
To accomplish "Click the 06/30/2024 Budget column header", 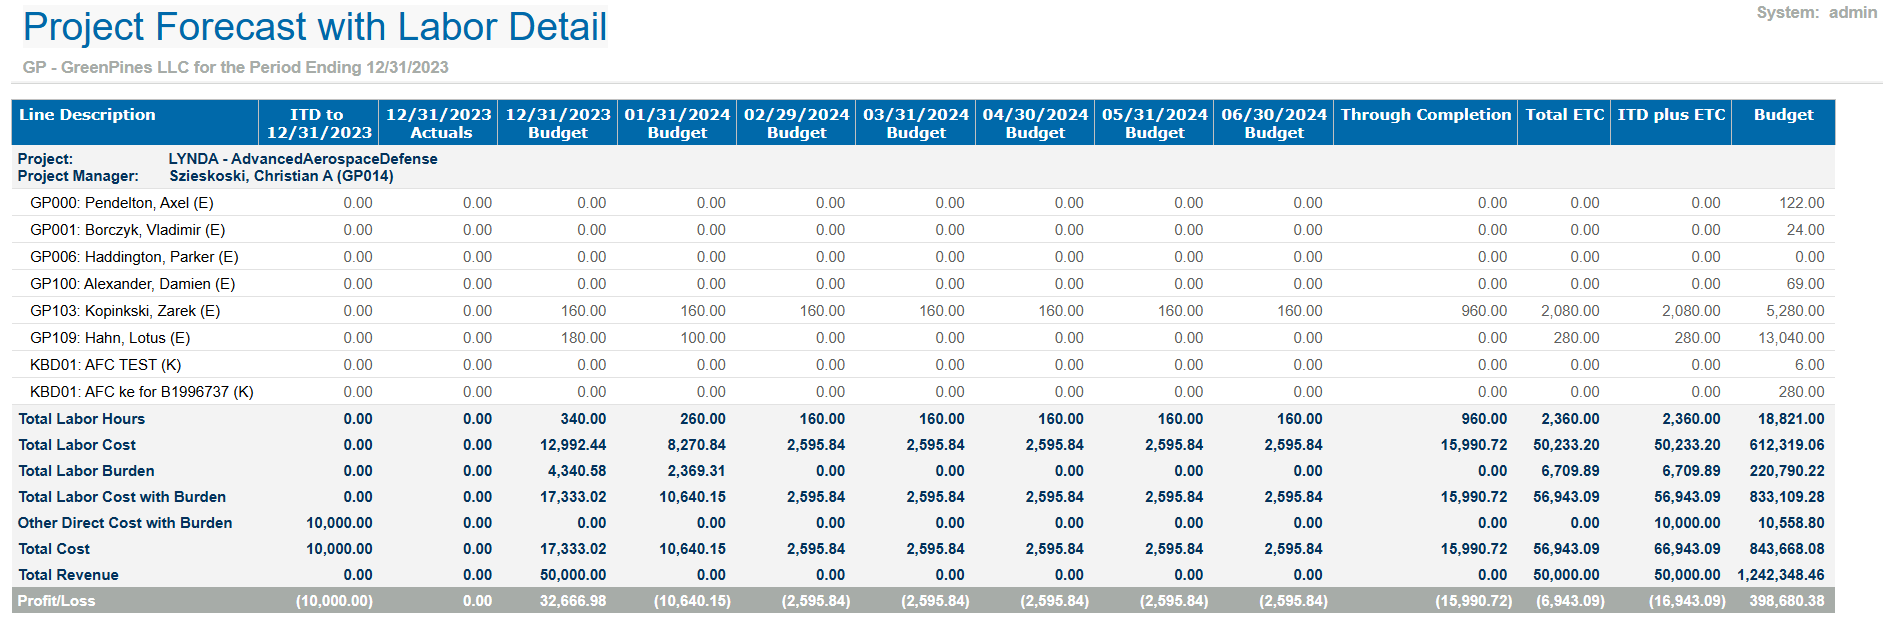I will [x=1273, y=123].
